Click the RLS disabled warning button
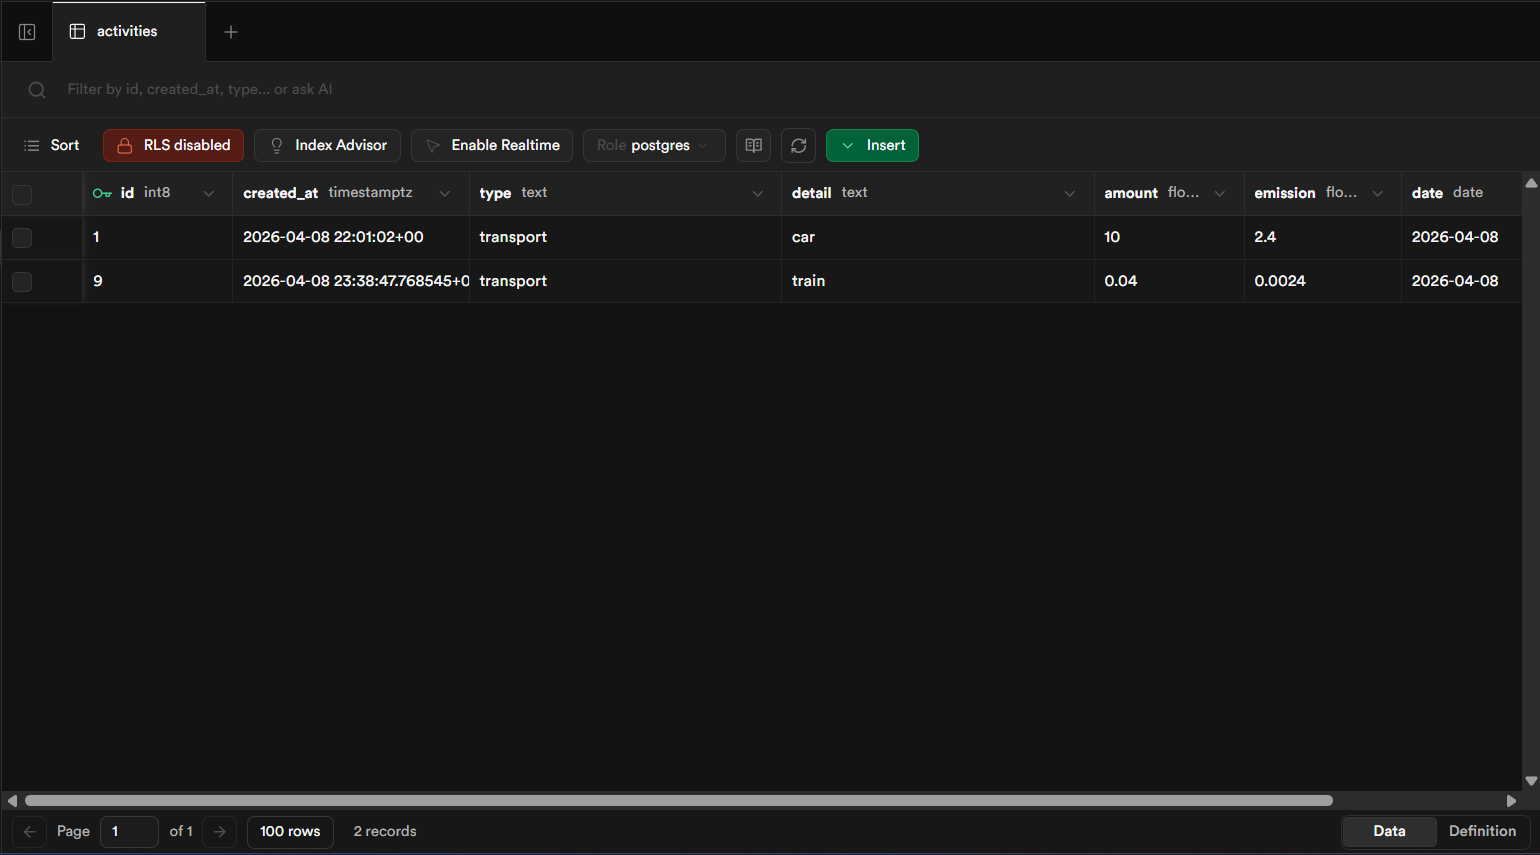The width and height of the screenshot is (1540, 855). click(172, 145)
